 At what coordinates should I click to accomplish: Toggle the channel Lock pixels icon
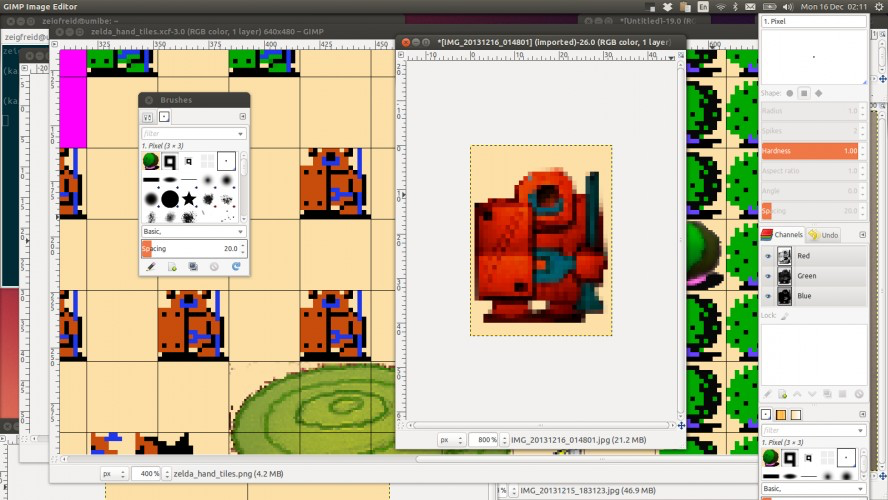(784, 316)
